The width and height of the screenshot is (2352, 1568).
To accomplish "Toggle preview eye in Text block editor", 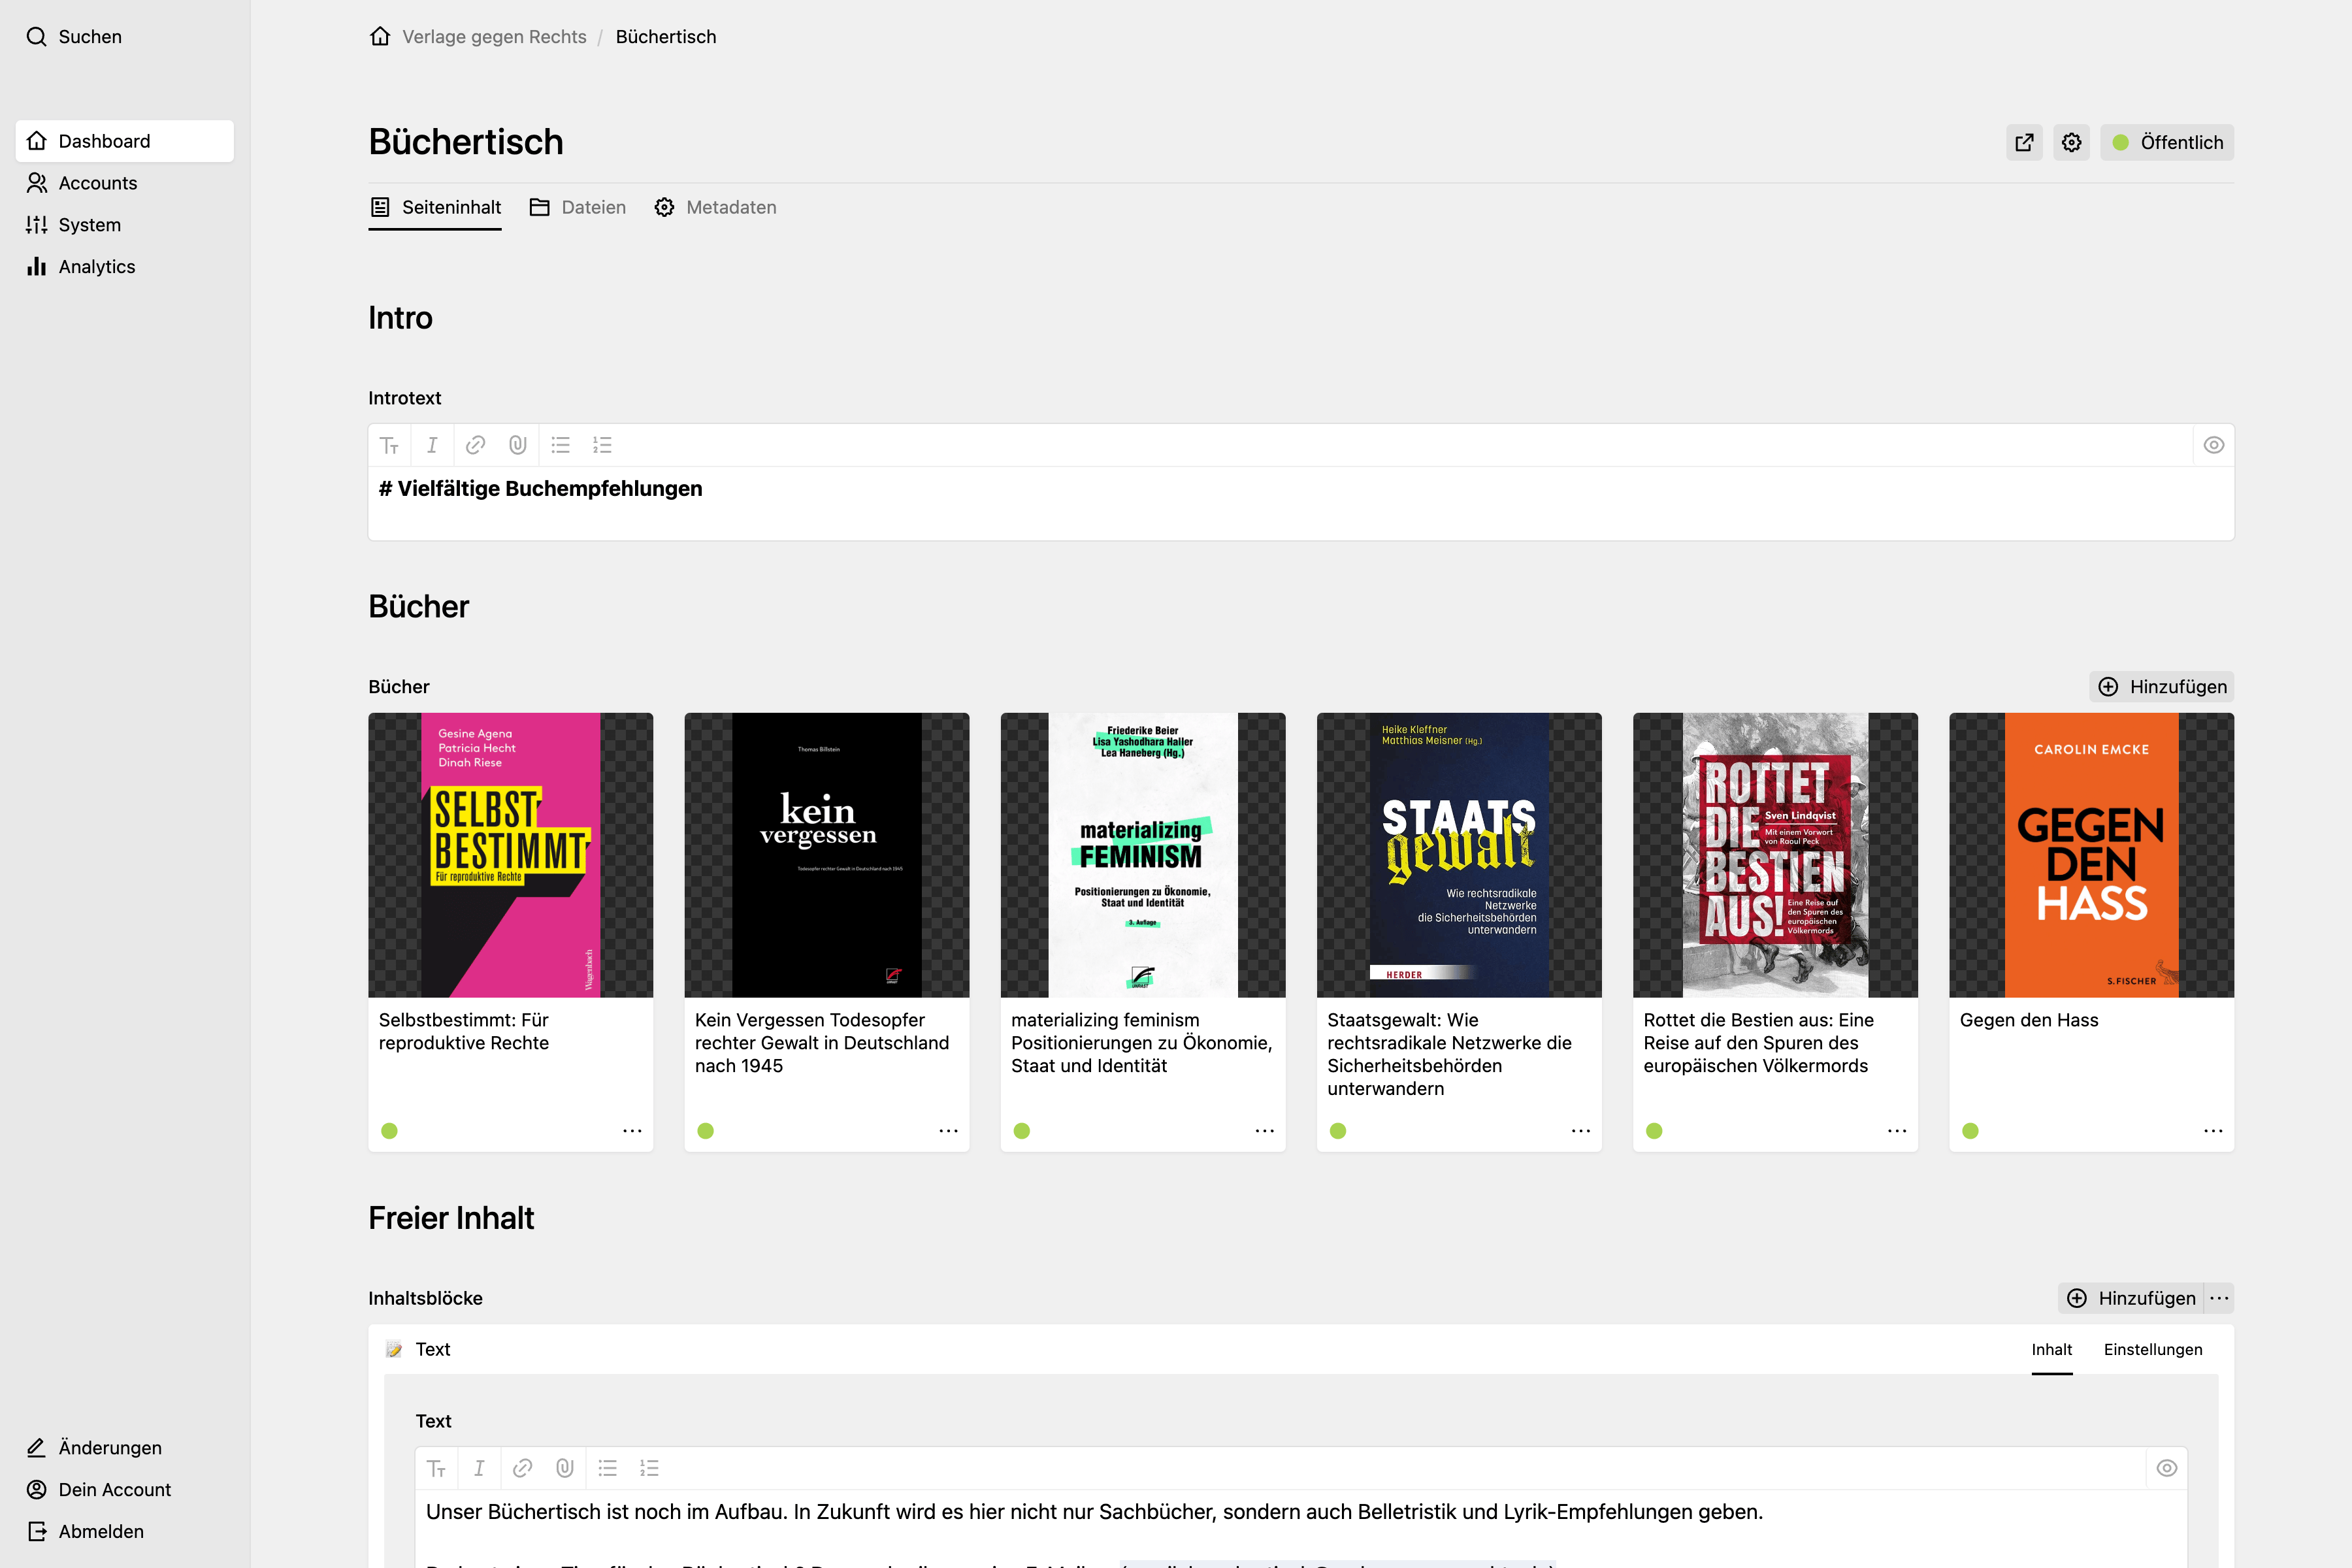I will (x=2166, y=1468).
